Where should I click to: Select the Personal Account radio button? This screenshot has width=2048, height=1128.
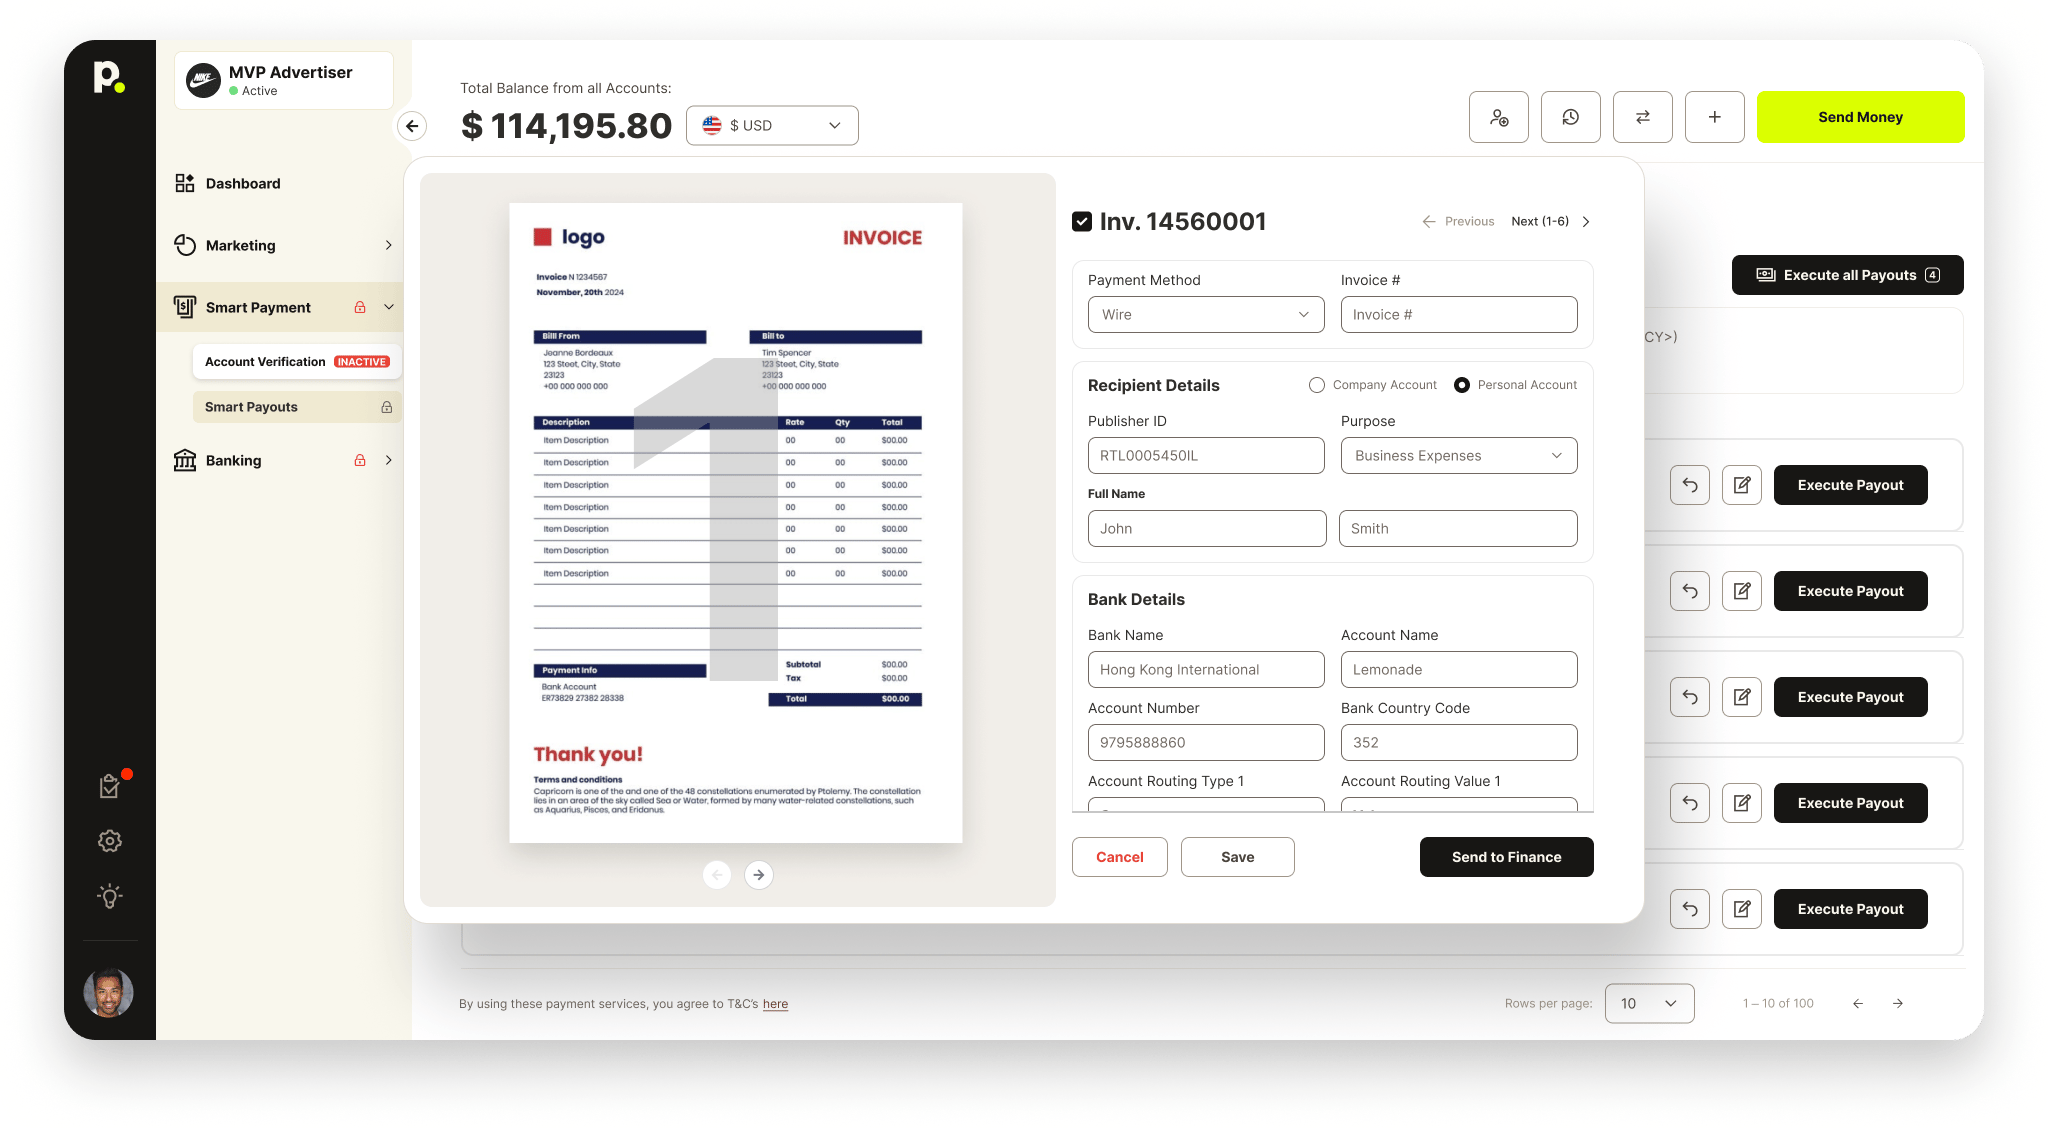(1462, 385)
